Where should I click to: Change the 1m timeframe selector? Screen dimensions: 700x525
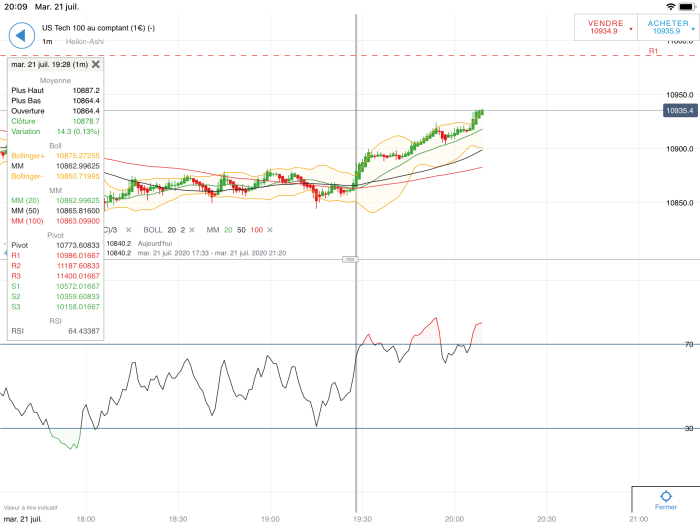(x=47, y=42)
